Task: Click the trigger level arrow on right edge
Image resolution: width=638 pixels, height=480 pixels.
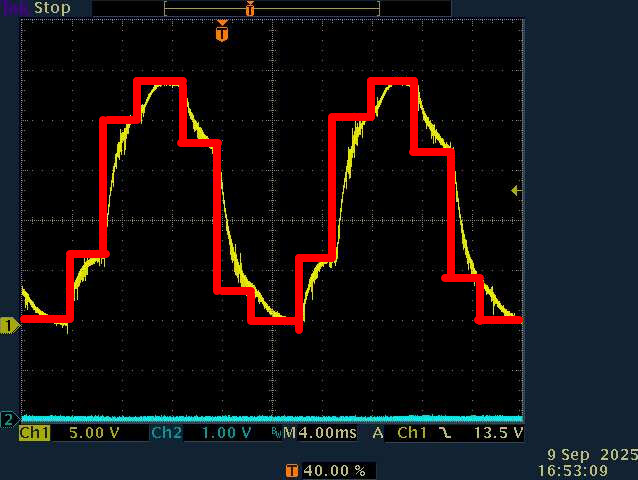Action: tap(516, 190)
